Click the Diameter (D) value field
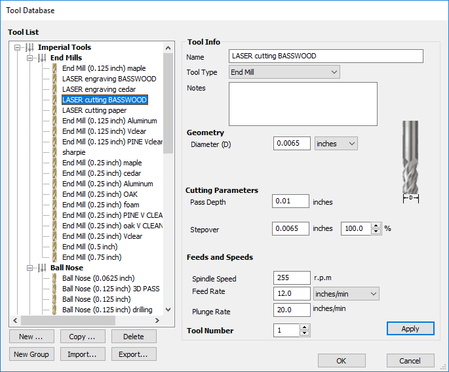This screenshot has width=449, height=372. pos(292,143)
